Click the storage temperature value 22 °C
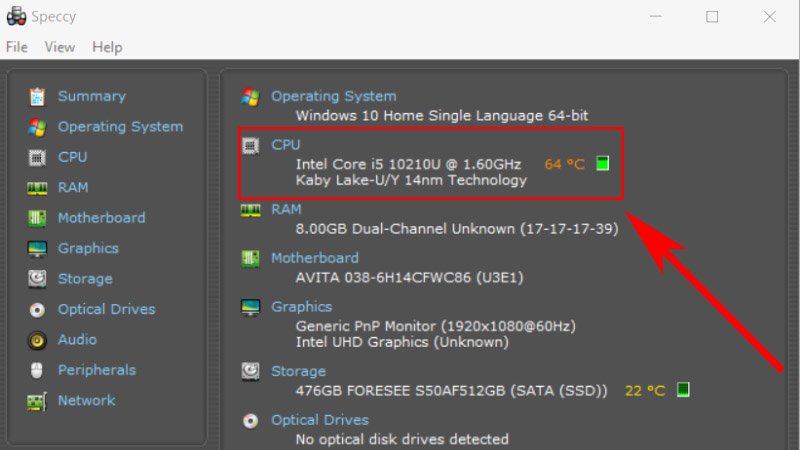 click(x=645, y=391)
